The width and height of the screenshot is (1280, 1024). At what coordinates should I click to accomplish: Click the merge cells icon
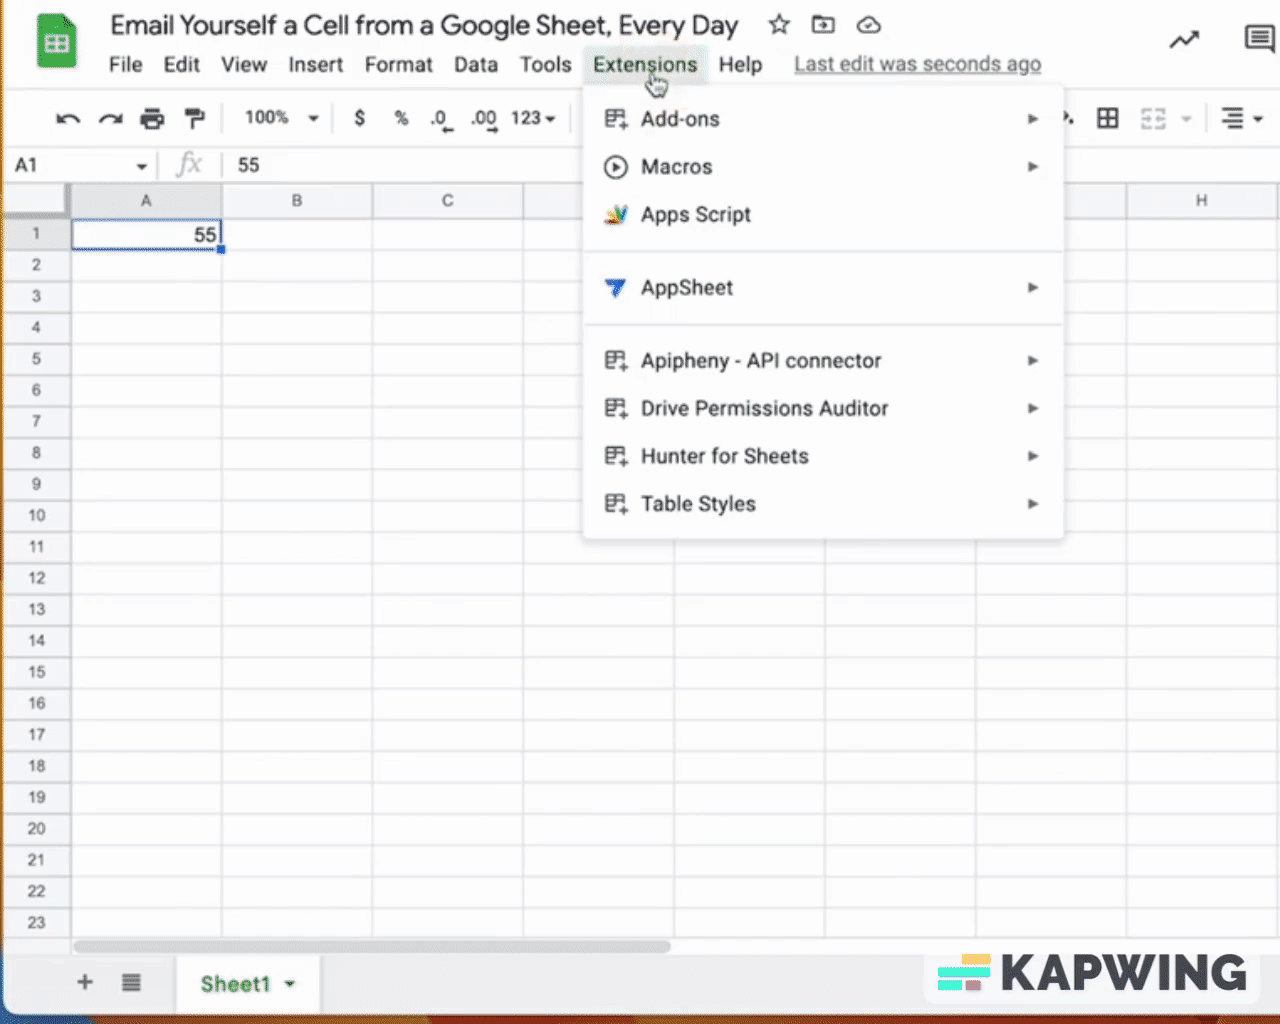point(1153,118)
